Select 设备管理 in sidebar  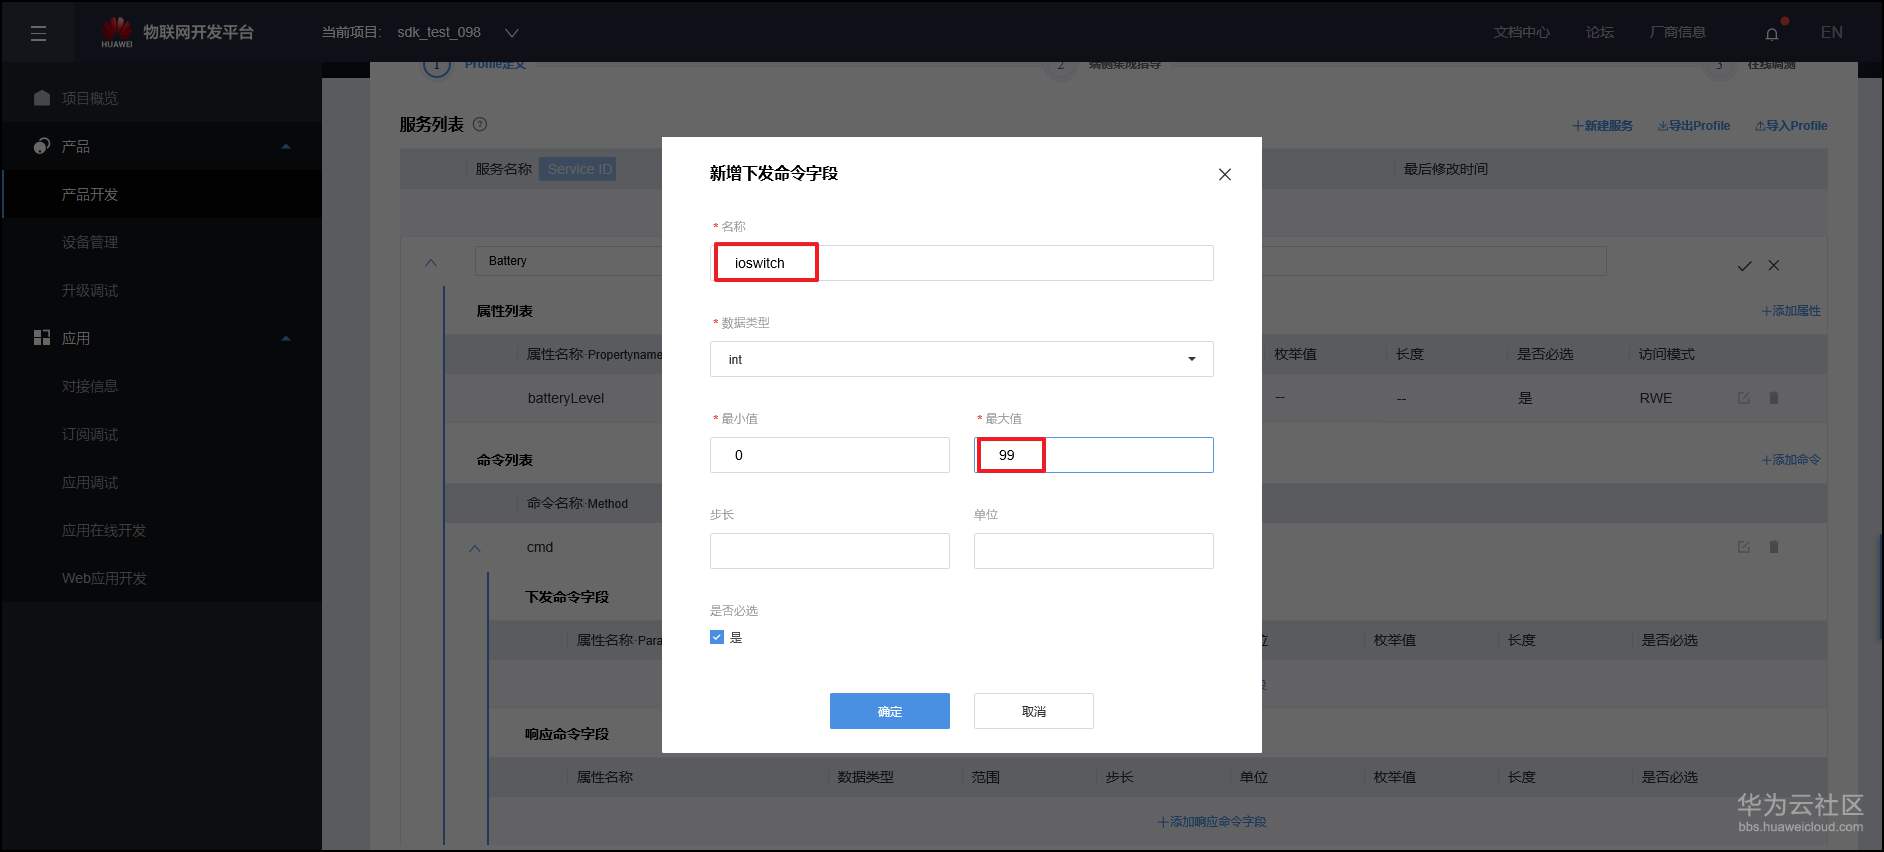[90, 242]
